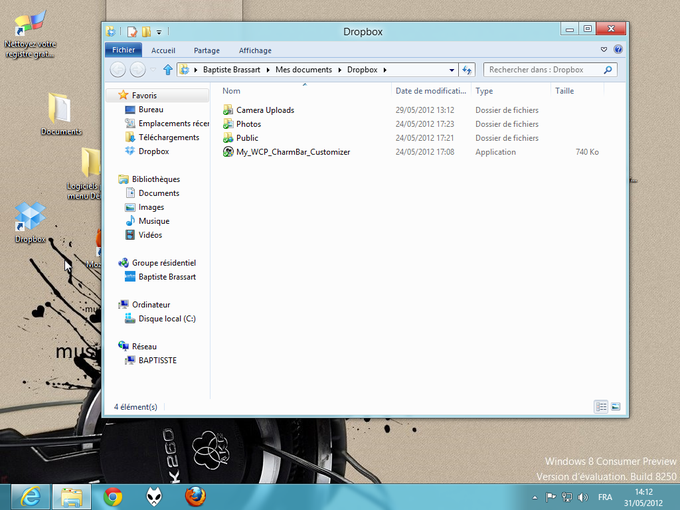Click File Explorer taskbar button
This screenshot has height=510, width=680.
pos(72,497)
